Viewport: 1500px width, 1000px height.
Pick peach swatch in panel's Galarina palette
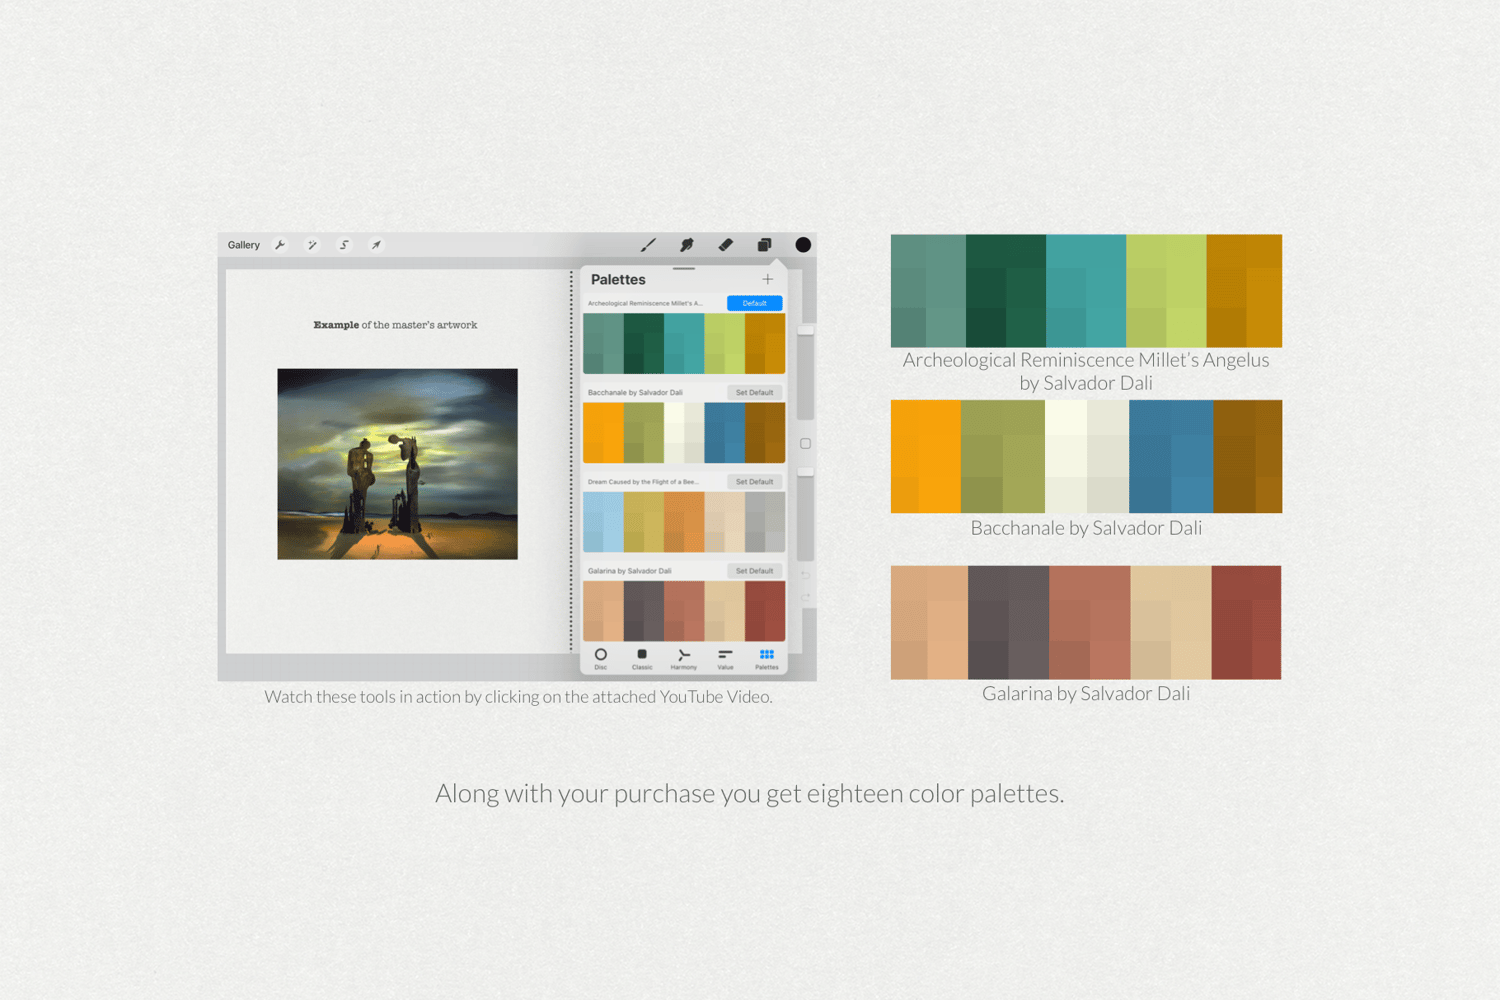pyautogui.click(x=603, y=611)
